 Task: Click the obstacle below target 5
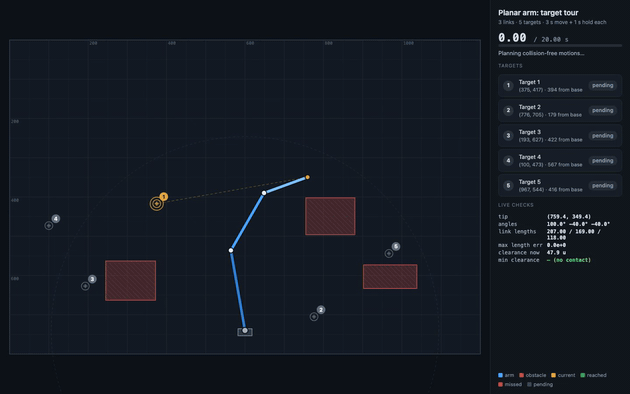[390, 276]
